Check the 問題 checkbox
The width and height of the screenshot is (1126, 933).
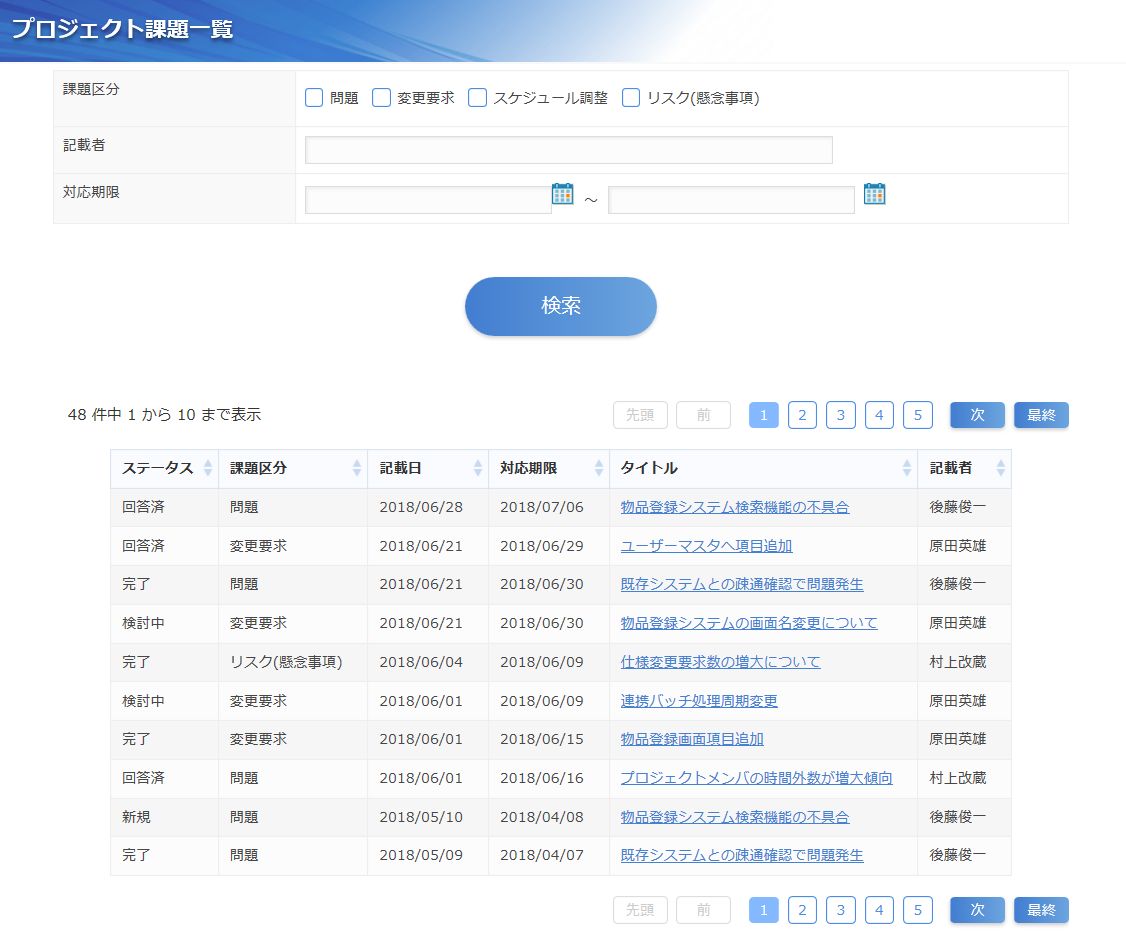(x=314, y=98)
